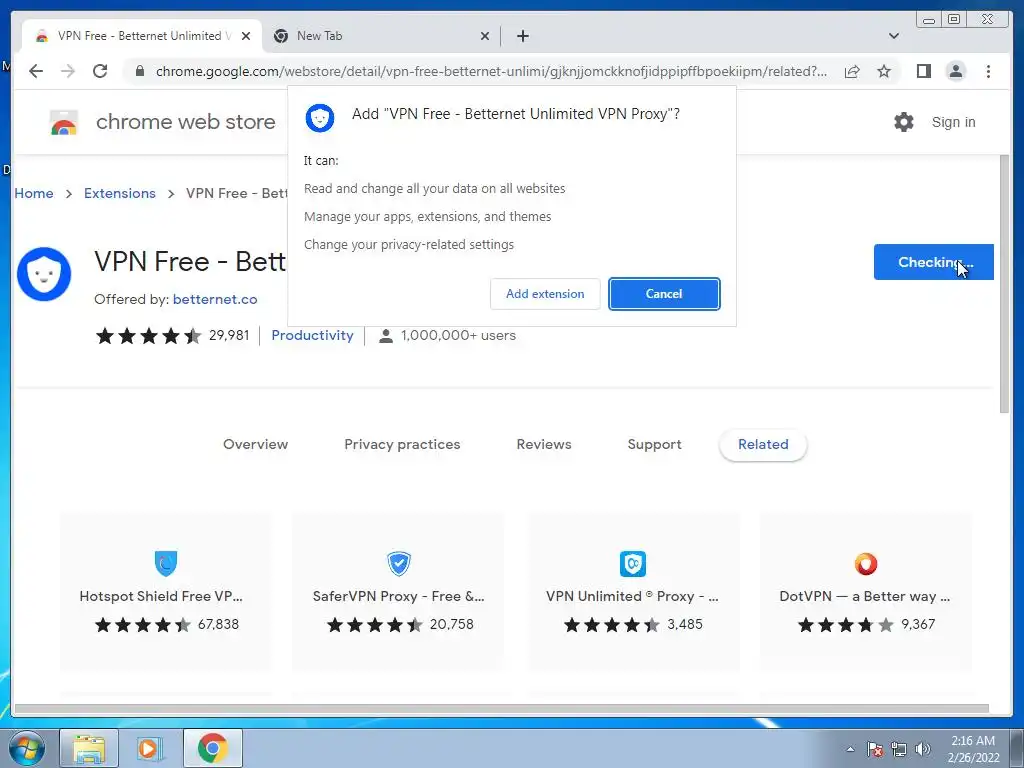This screenshot has width=1024, height=768.
Task: Select the VPN Free Betternet browser tab
Action: [x=141, y=36]
